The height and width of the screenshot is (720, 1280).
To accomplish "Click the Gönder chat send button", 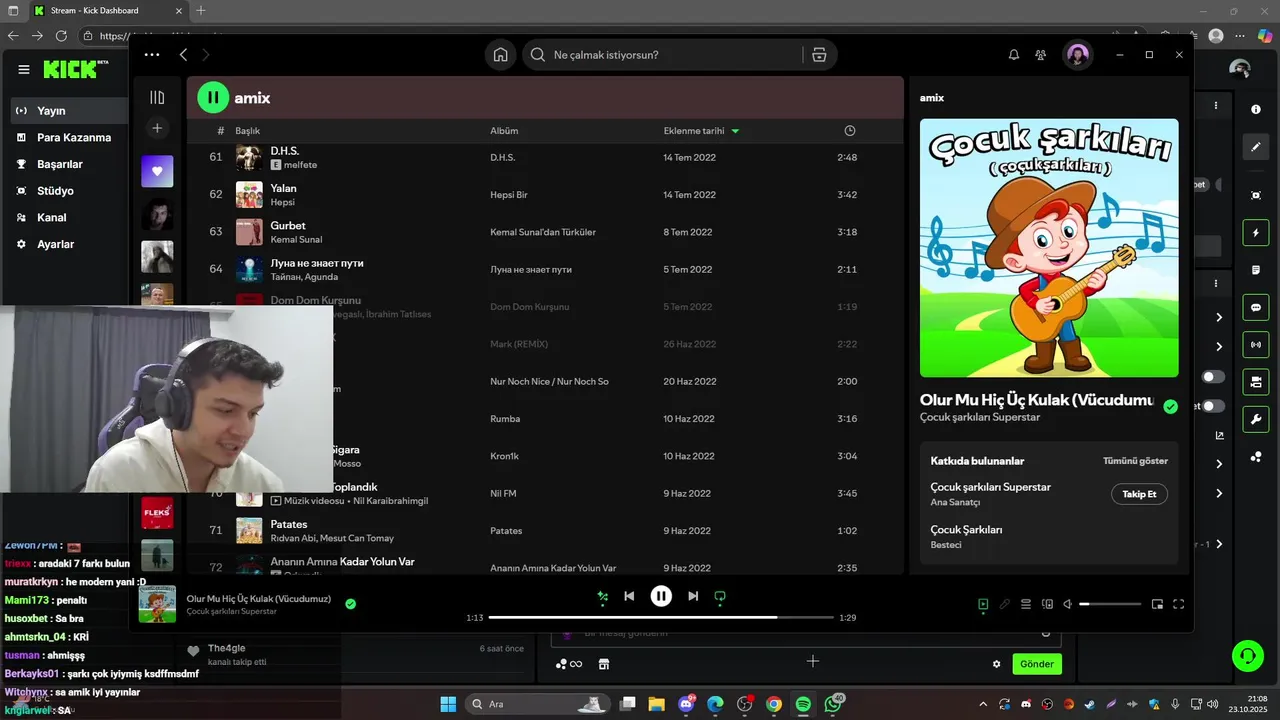I will (x=1037, y=664).
